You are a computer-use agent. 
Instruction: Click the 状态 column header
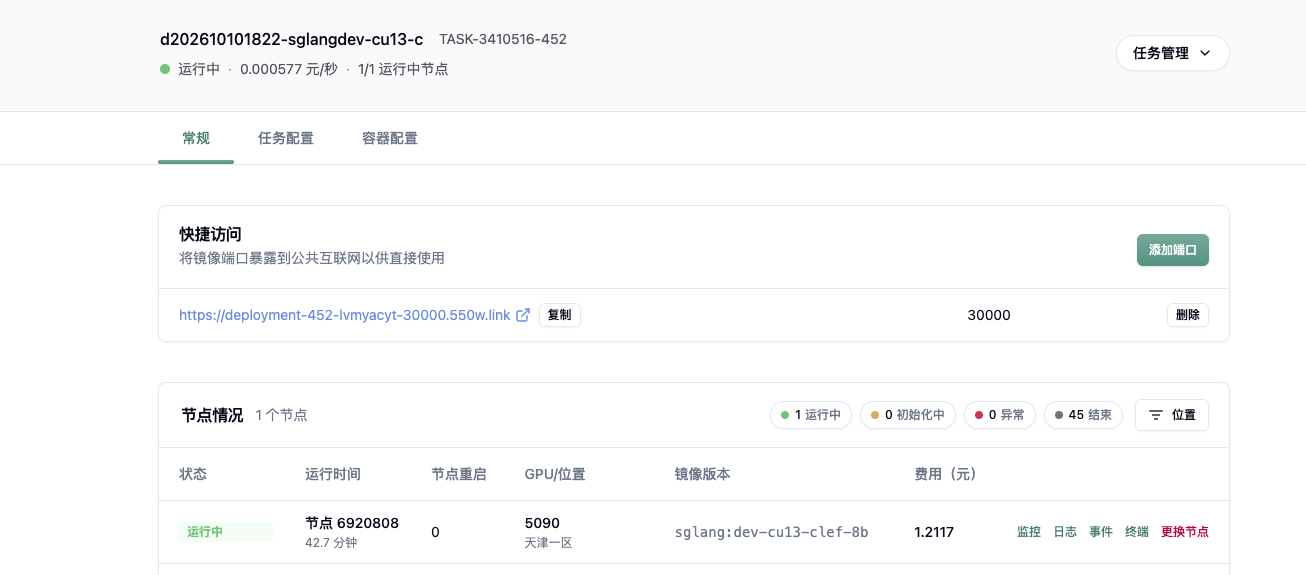193,474
